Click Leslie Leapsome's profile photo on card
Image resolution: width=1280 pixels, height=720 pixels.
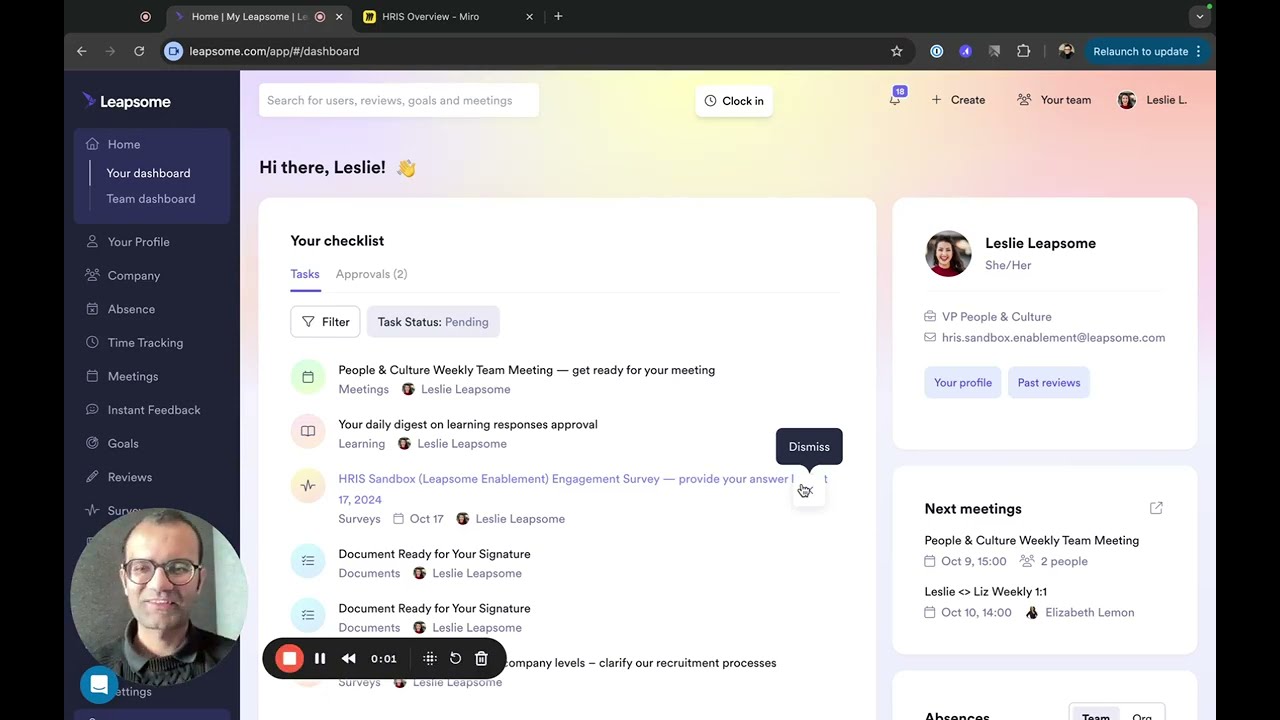948,253
